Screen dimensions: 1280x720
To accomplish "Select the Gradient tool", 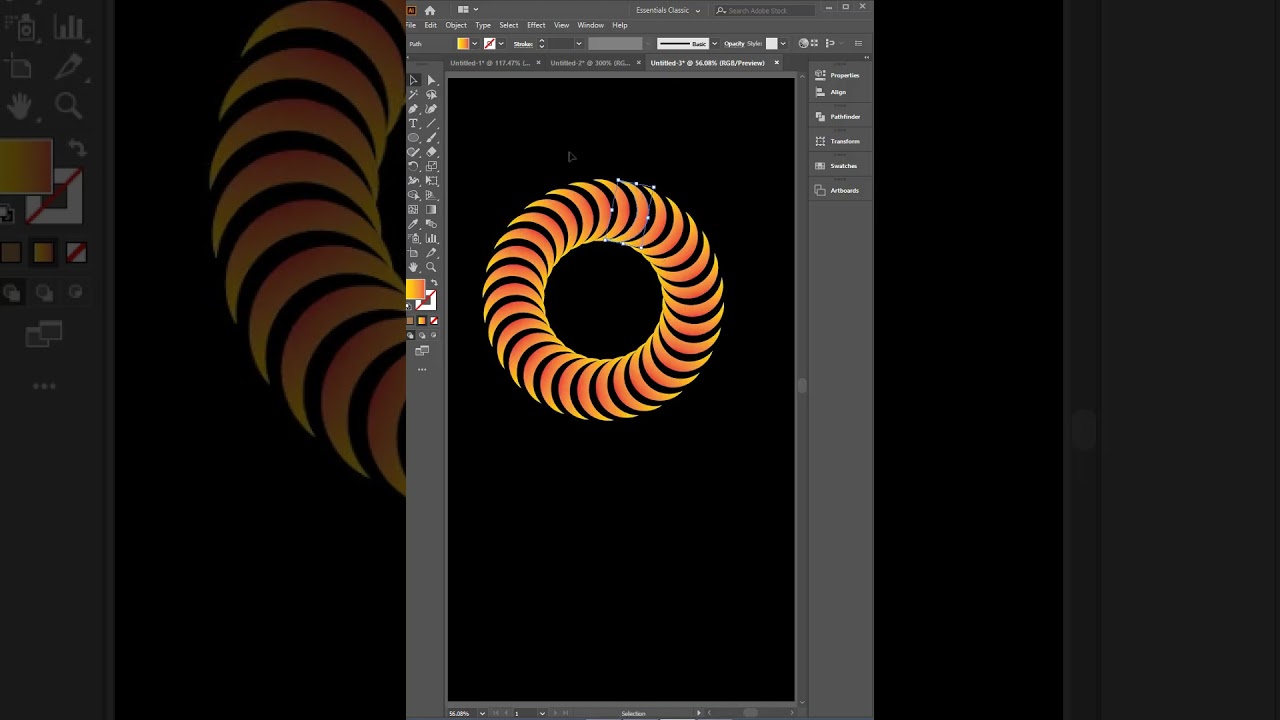I will coord(431,210).
